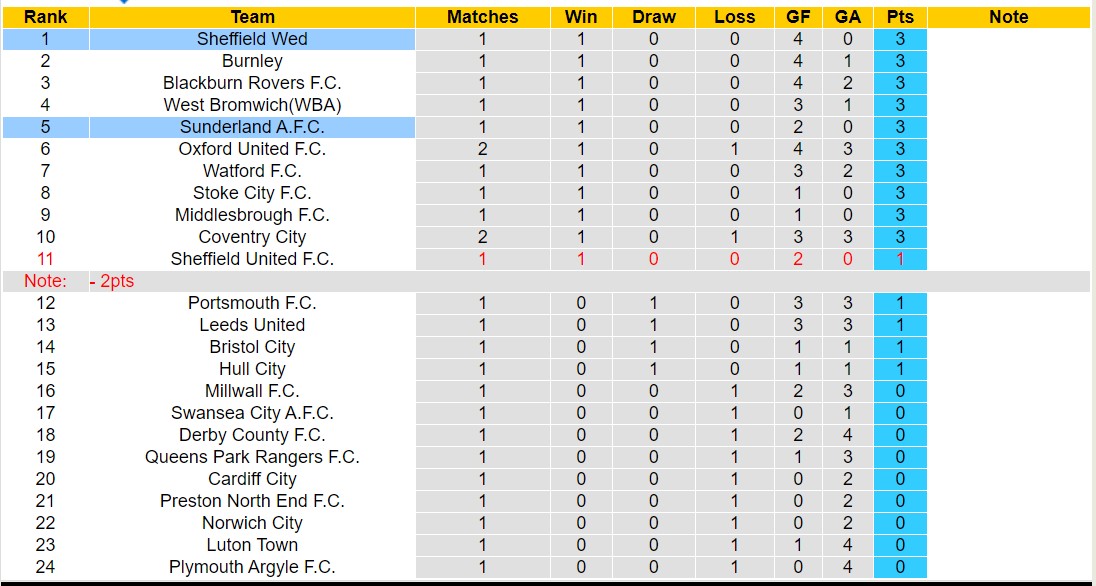1096x586 pixels.
Task: Select Portsmouth F.C. team name
Action: 252,303
